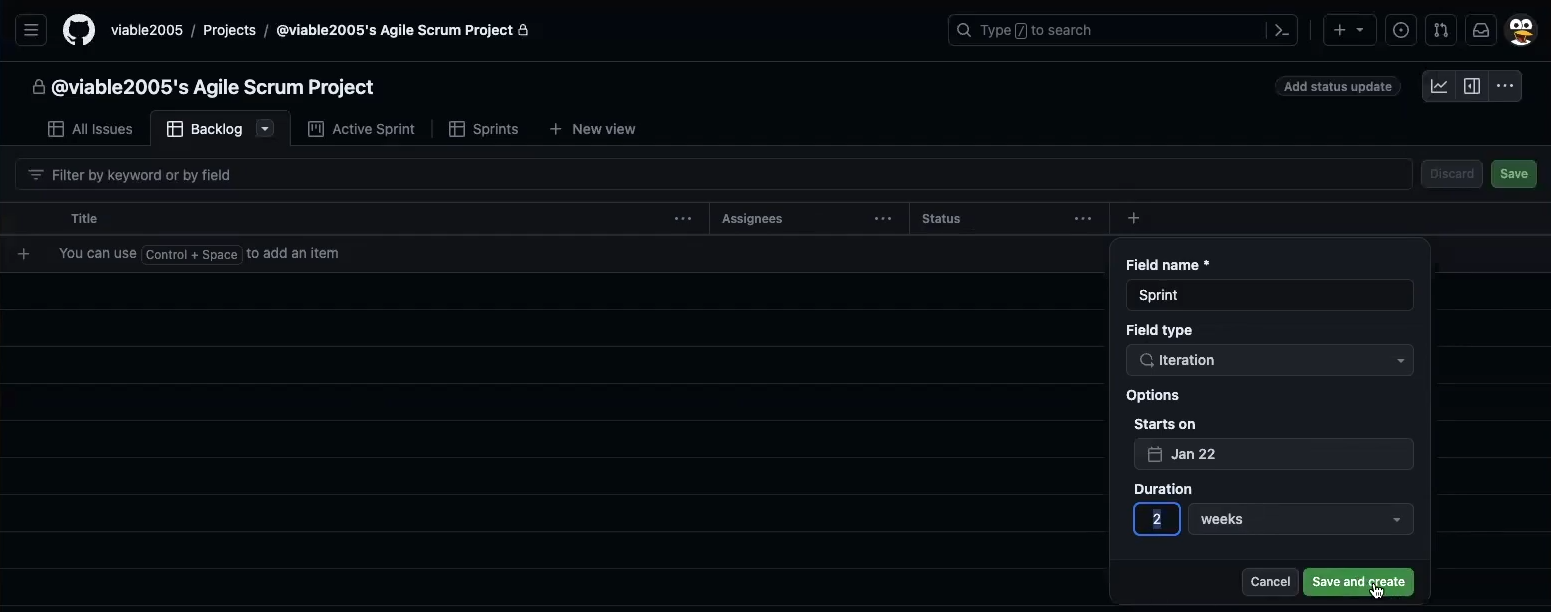1551x612 pixels.
Task: Open the Starts on date picker
Action: (x=1273, y=454)
